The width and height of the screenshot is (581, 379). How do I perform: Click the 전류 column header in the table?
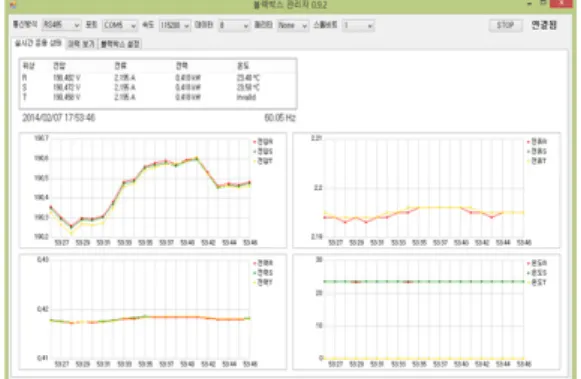(120, 66)
